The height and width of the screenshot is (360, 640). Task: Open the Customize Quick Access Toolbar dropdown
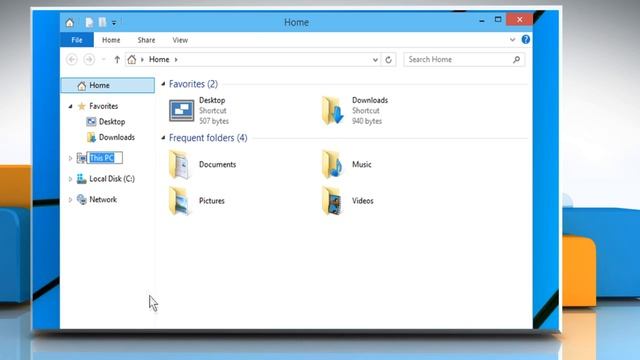tap(114, 23)
